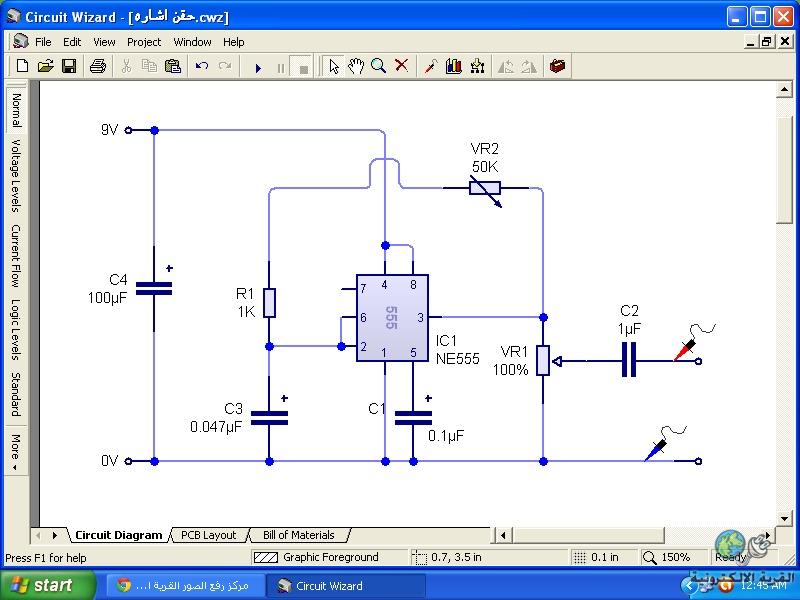Click the rotate right toolbar icon
The image size is (800, 600).
tap(529, 66)
